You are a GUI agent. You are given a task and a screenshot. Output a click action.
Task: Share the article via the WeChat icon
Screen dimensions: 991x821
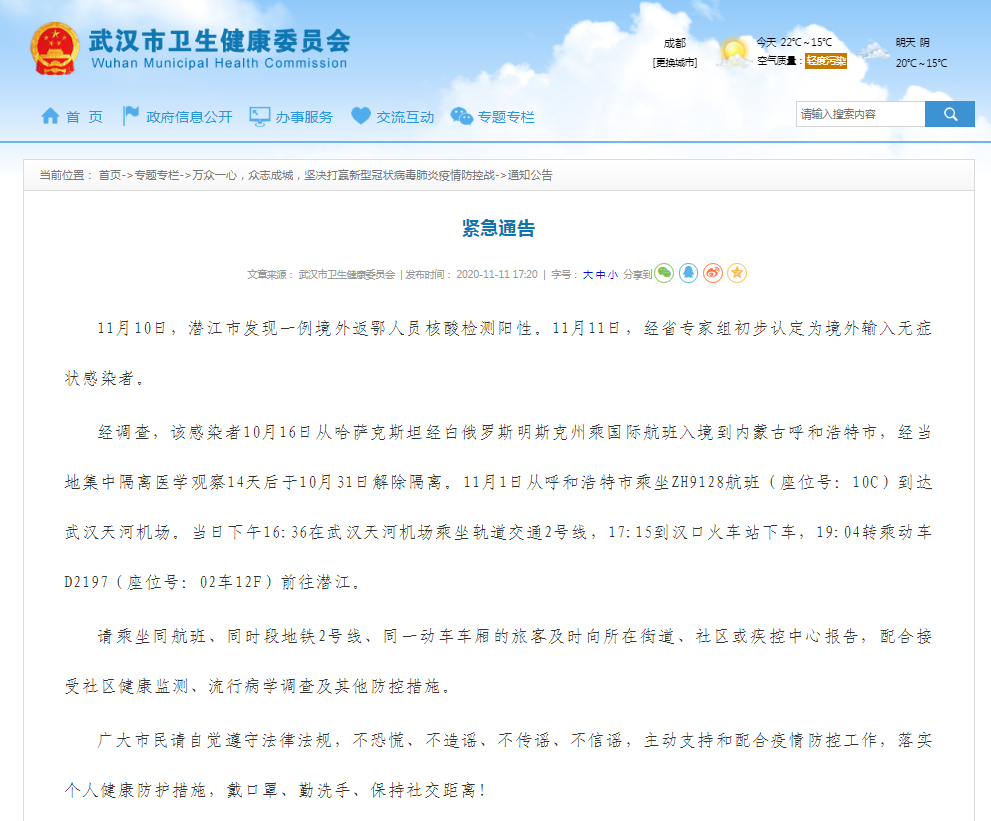[663, 273]
